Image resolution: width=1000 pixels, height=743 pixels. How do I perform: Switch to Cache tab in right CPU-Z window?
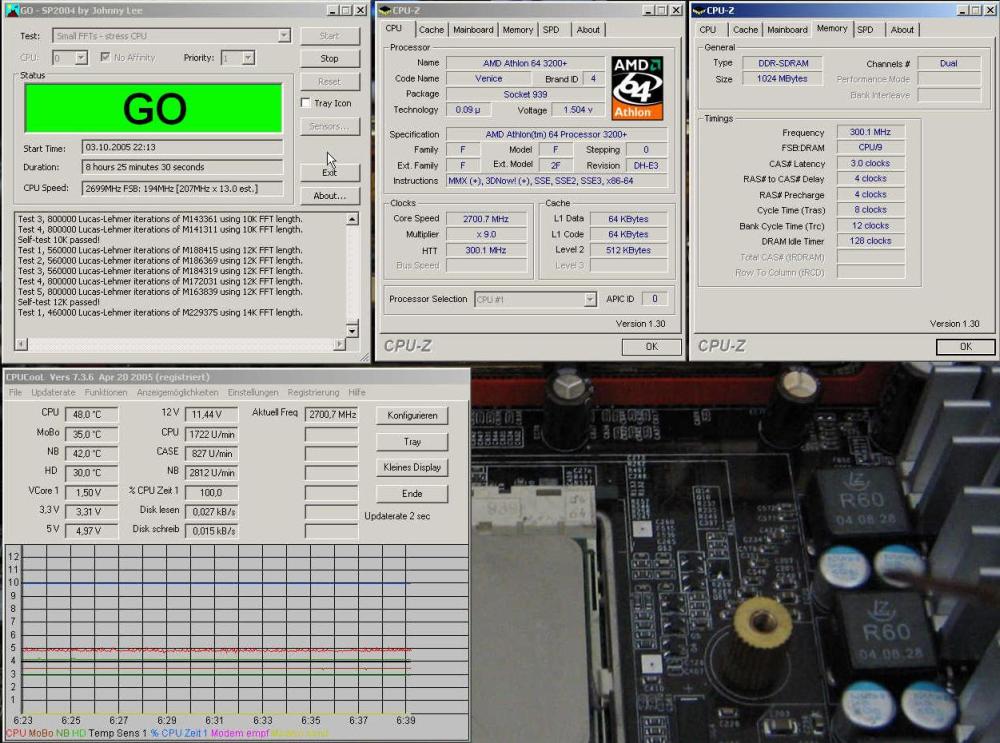point(746,30)
